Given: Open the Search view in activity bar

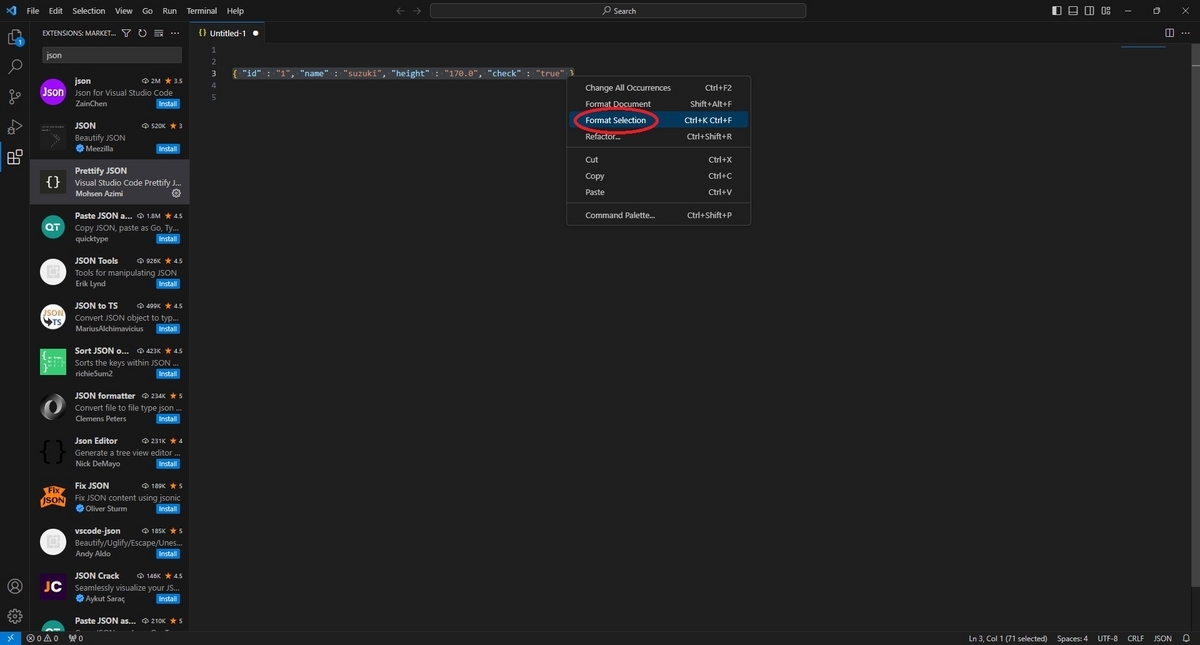Looking at the screenshot, I should pos(15,67).
